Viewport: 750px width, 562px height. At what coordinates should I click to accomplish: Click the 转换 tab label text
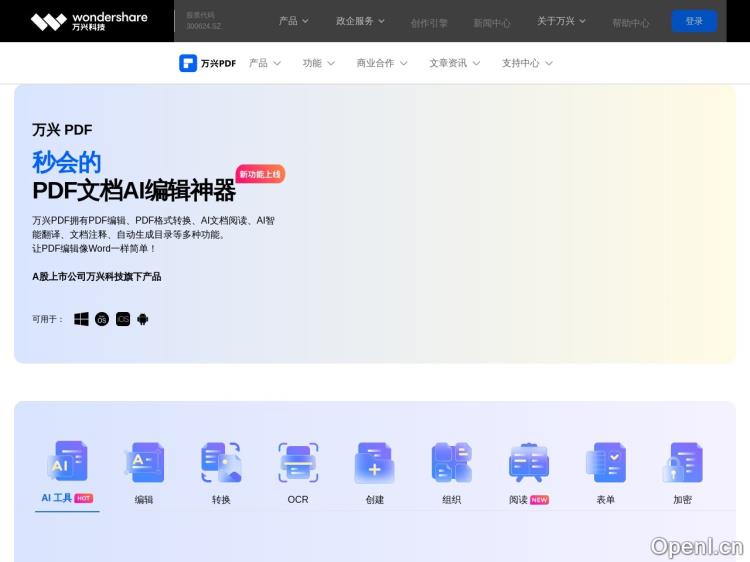click(x=221, y=500)
